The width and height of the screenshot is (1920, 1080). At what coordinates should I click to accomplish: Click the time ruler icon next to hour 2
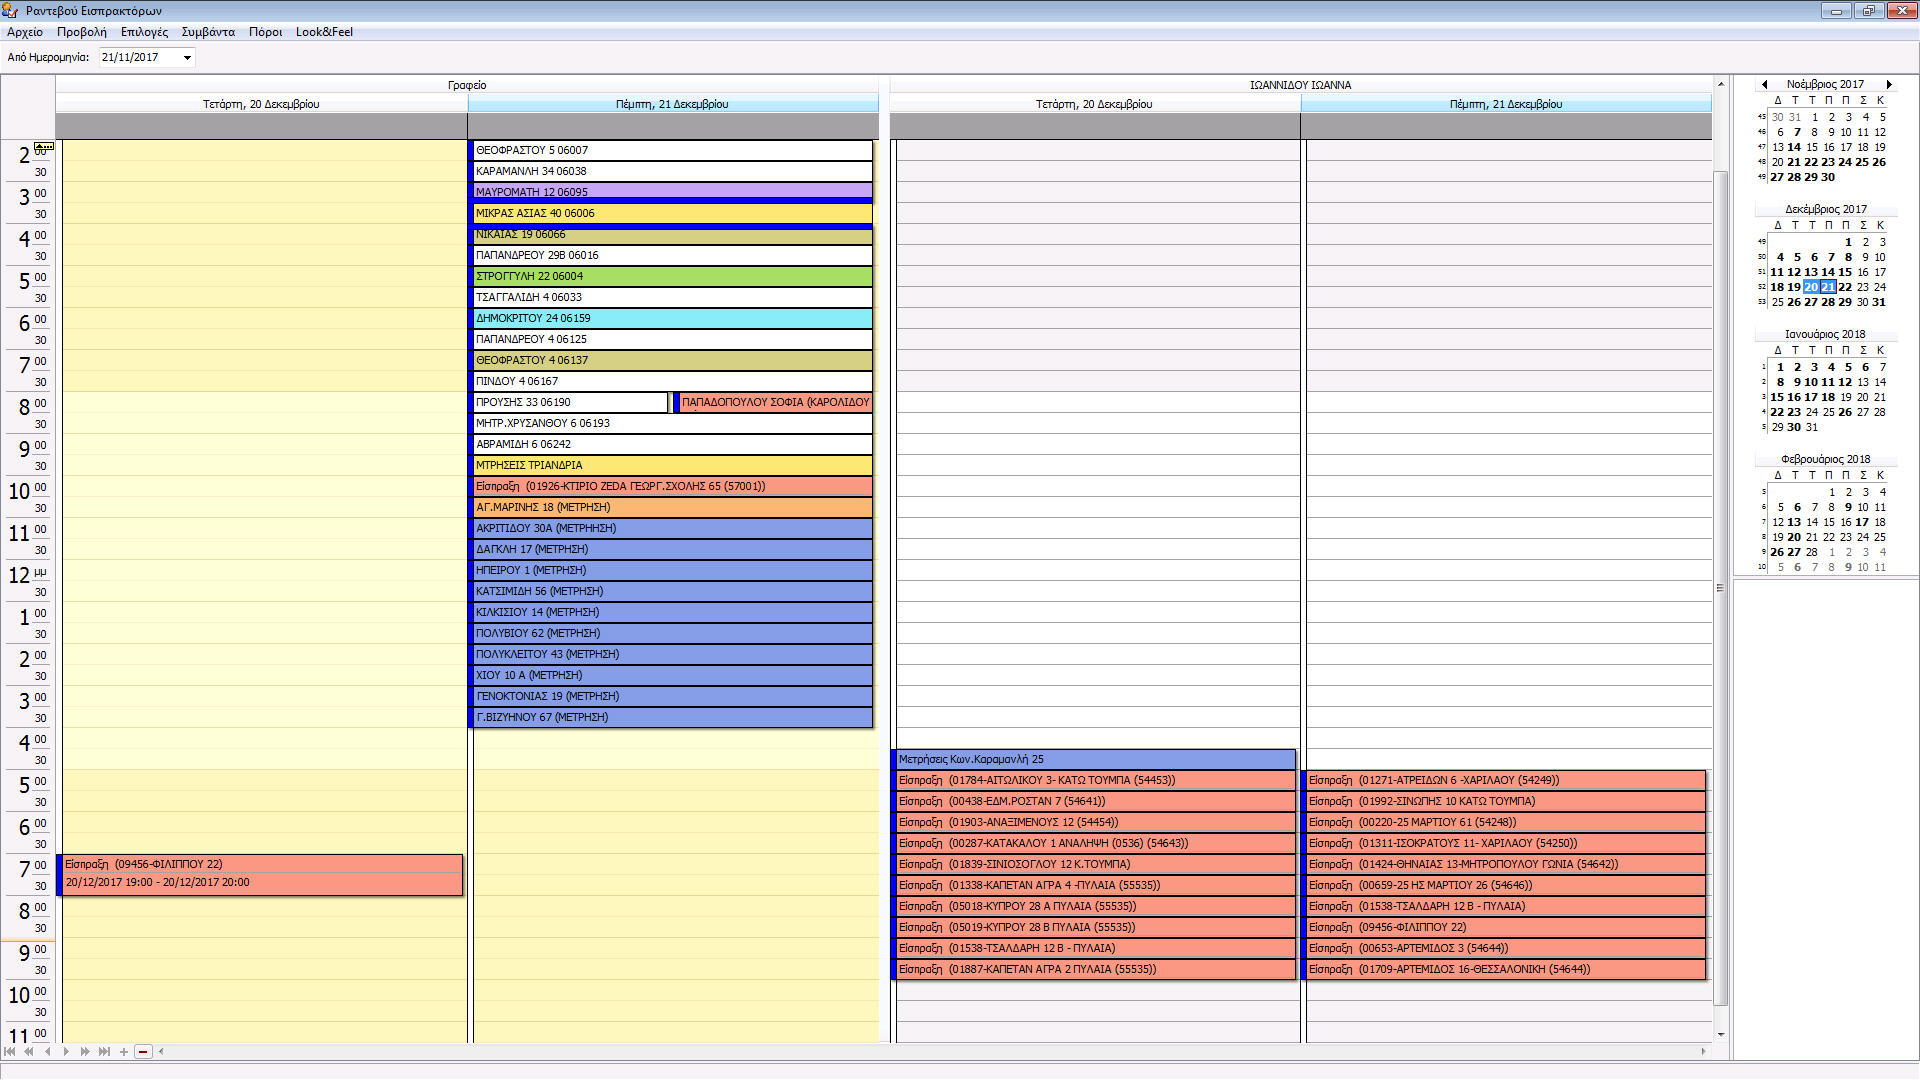coord(44,147)
